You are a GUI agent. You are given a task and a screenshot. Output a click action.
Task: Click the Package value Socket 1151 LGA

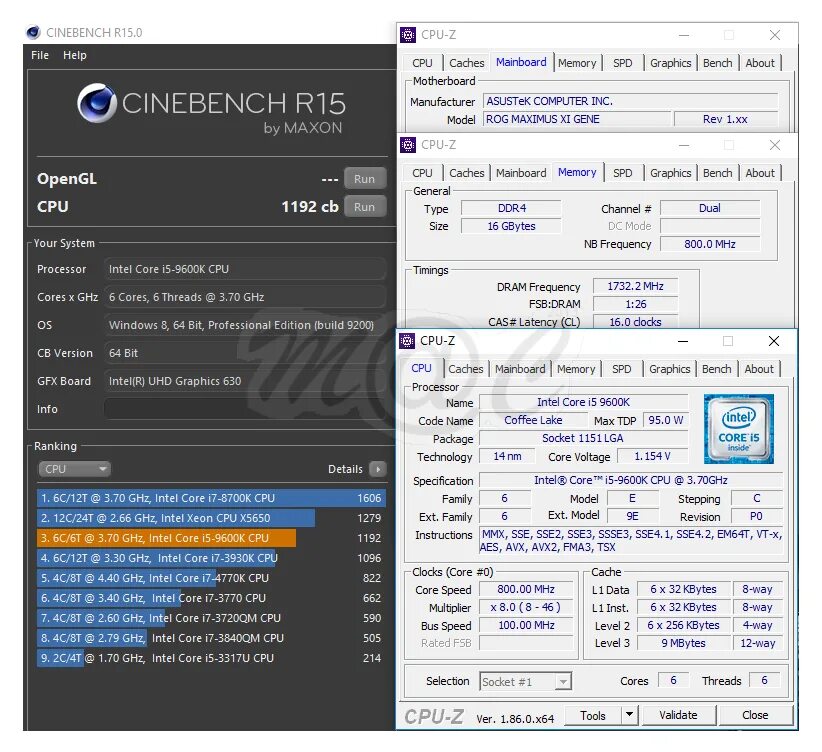coord(583,438)
